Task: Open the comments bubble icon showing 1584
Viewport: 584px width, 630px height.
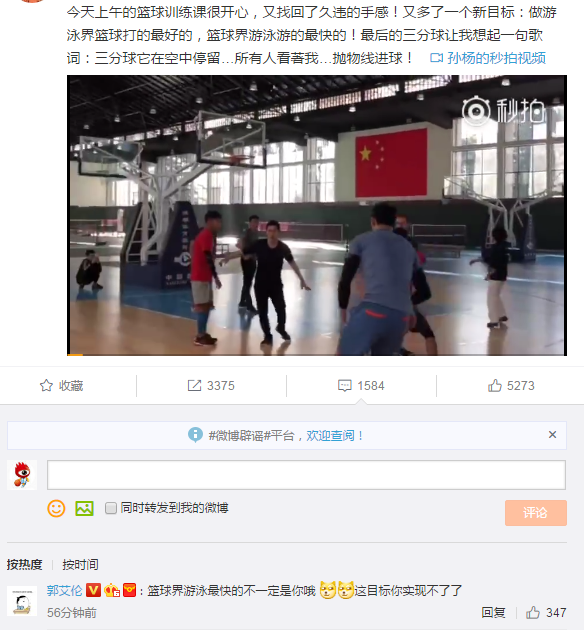Action: click(x=345, y=386)
